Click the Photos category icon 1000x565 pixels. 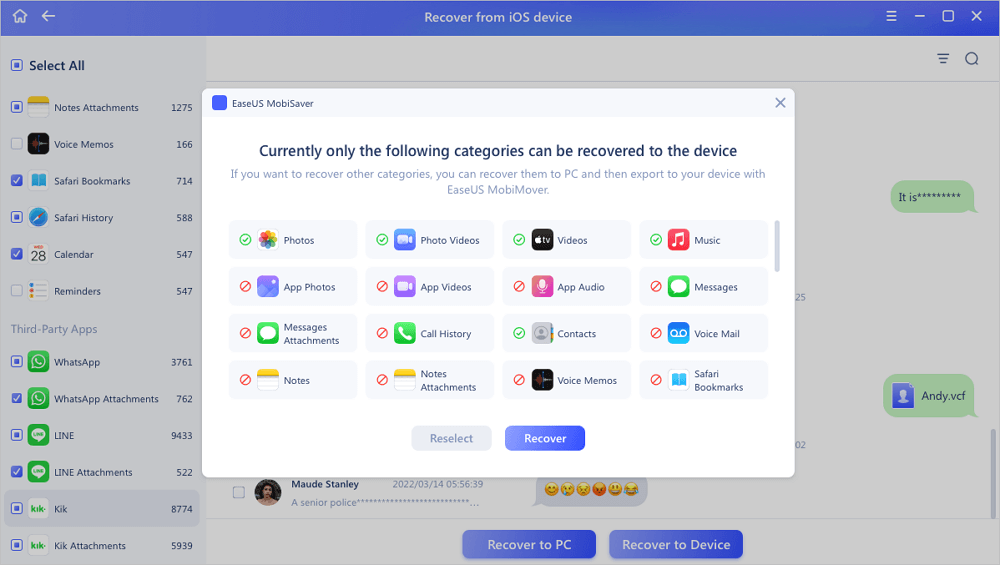click(268, 240)
